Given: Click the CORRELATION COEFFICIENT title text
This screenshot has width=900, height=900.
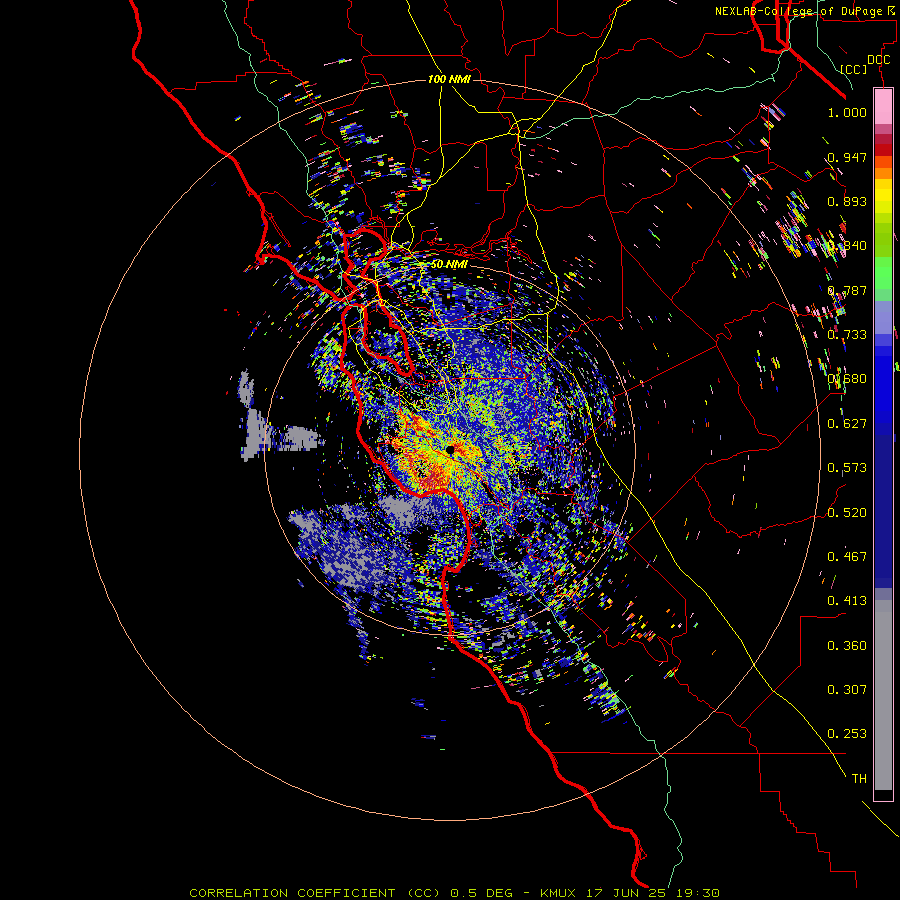Looking at the screenshot, I should pyautogui.click(x=292, y=893).
